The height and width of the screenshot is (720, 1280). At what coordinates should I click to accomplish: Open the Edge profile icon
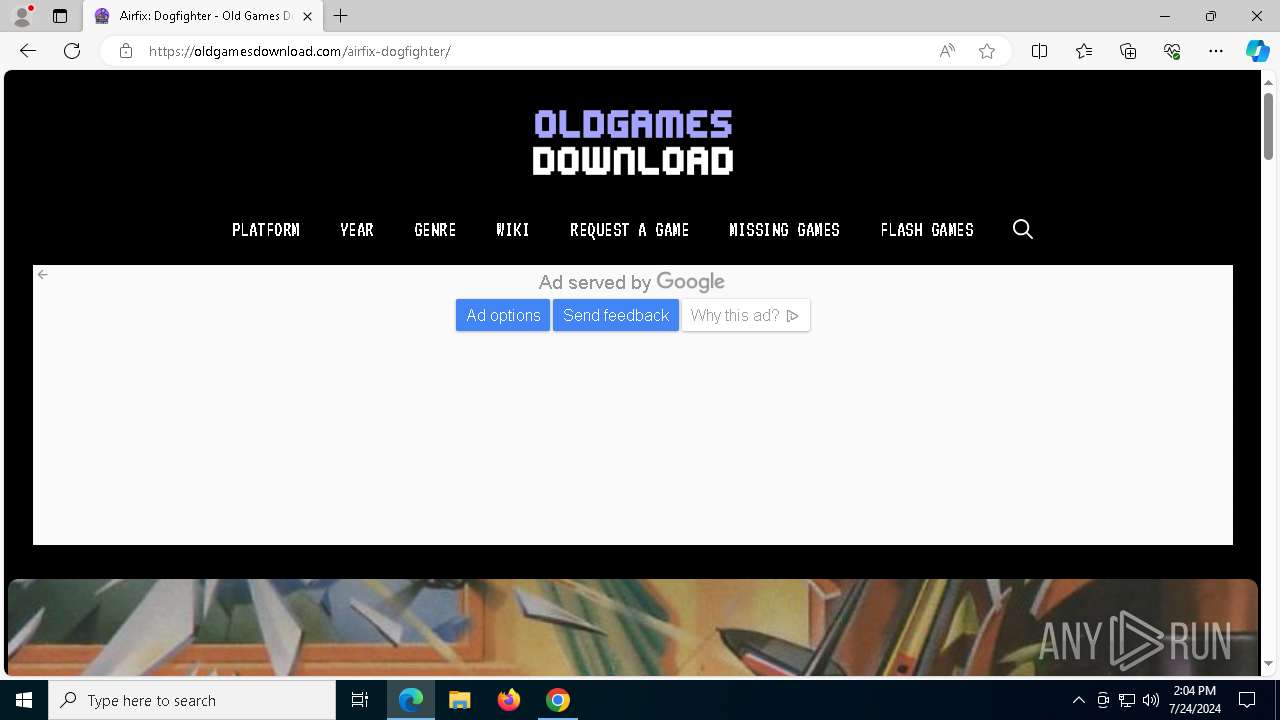pyautogui.click(x=22, y=16)
